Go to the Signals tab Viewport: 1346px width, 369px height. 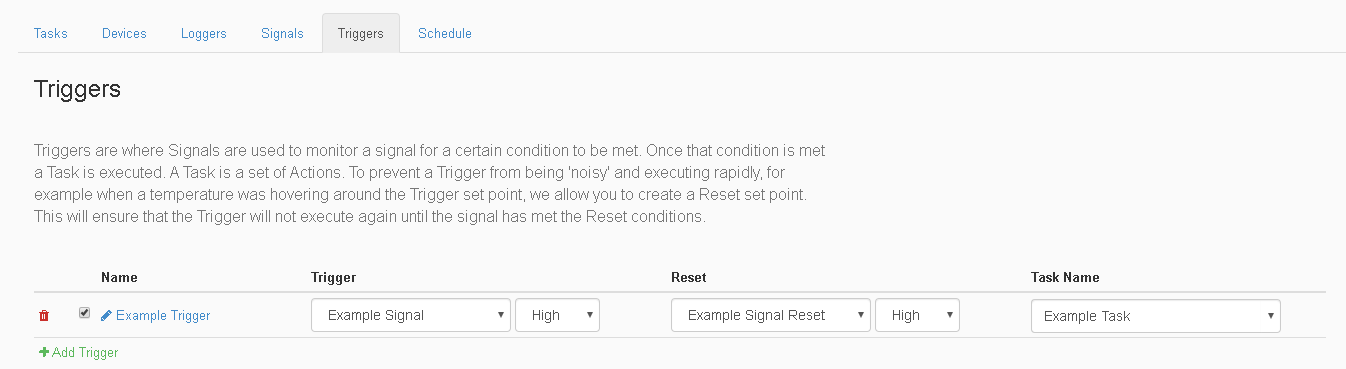click(282, 33)
